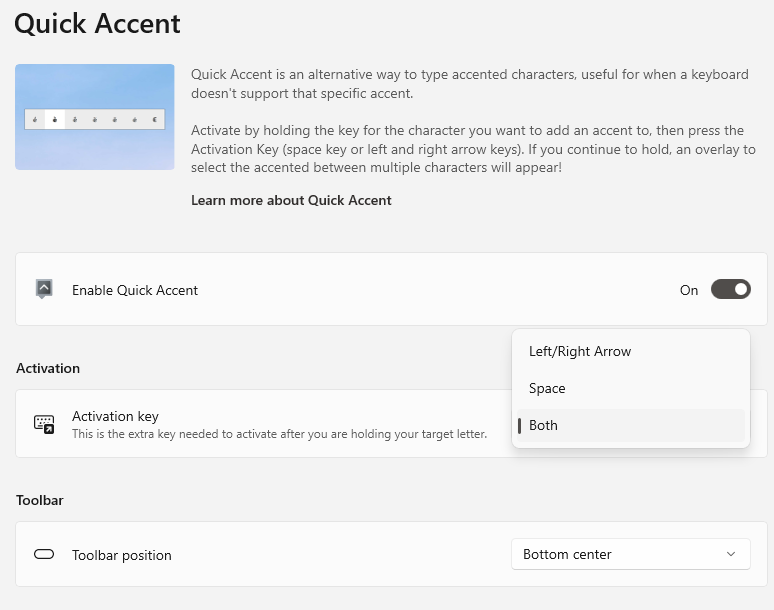Turn off the Enable Quick Accent switch

[x=730, y=290]
